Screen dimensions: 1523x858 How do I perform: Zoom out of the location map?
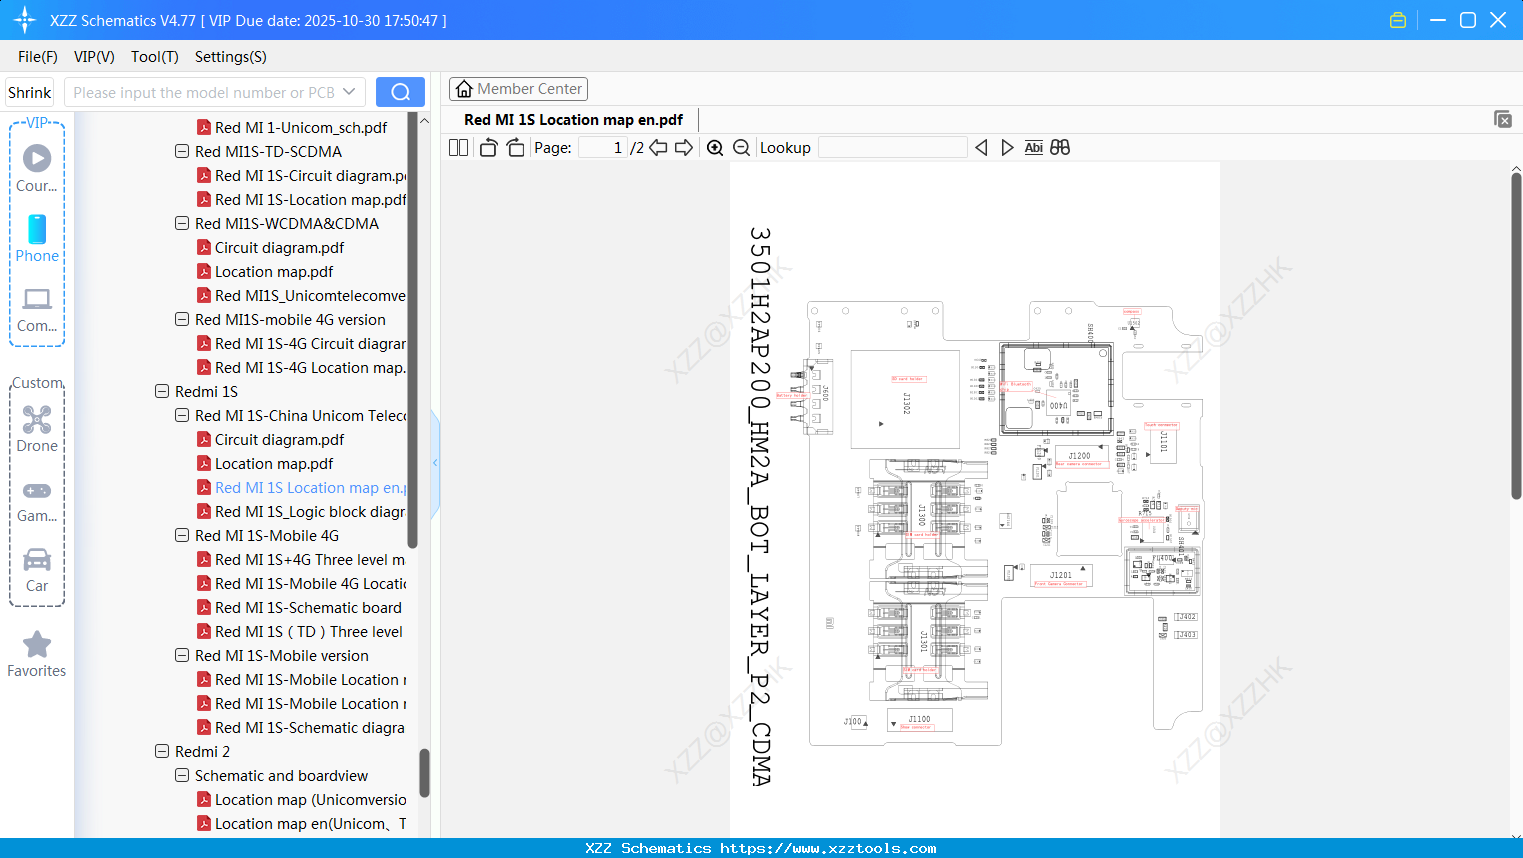[740, 147]
